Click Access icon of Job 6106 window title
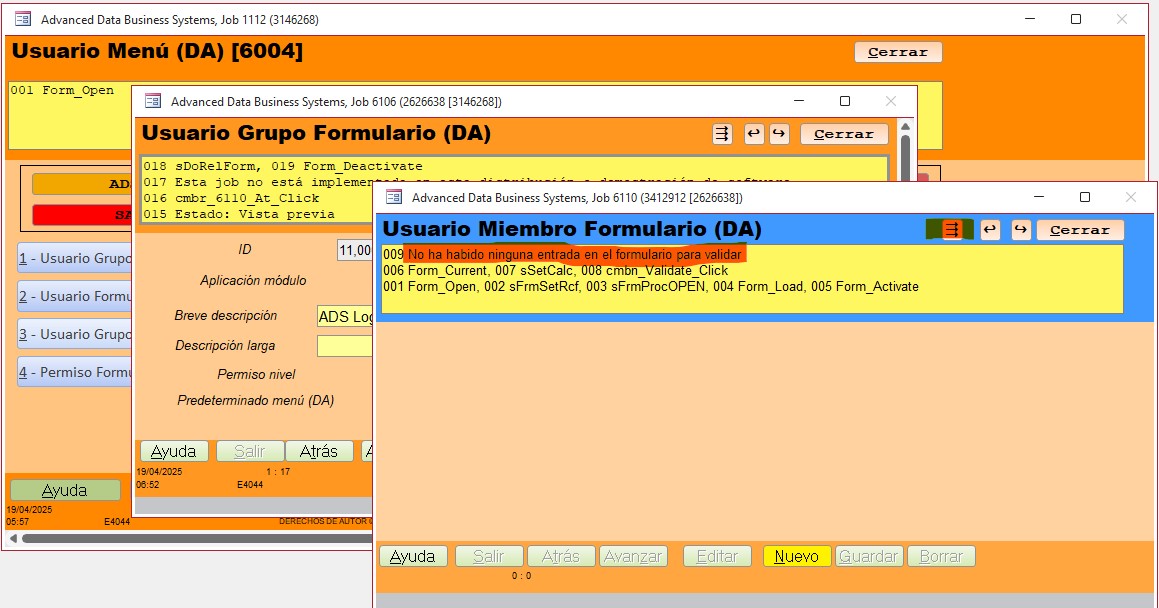The height and width of the screenshot is (608, 1159). [x=153, y=101]
